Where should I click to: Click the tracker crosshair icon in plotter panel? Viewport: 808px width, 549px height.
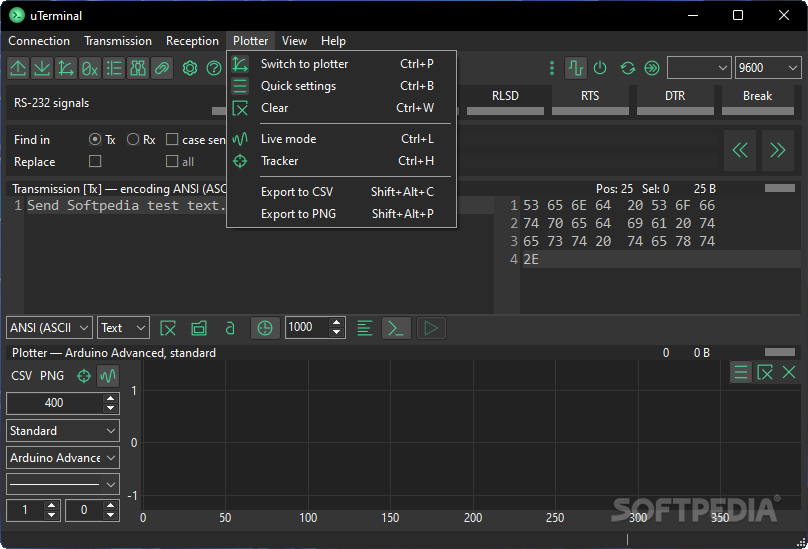(83, 376)
